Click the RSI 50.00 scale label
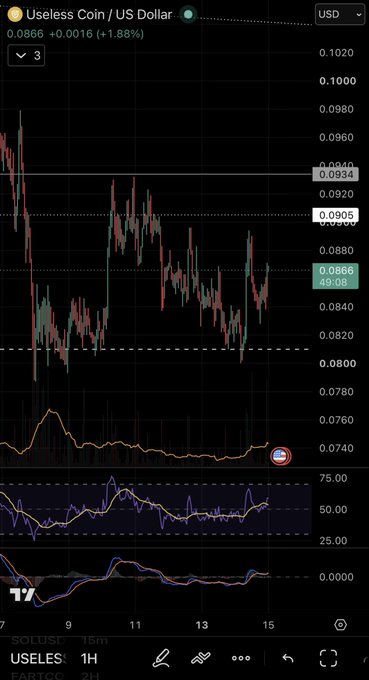The width and height of the screenshot is (369, 680). 333,509
